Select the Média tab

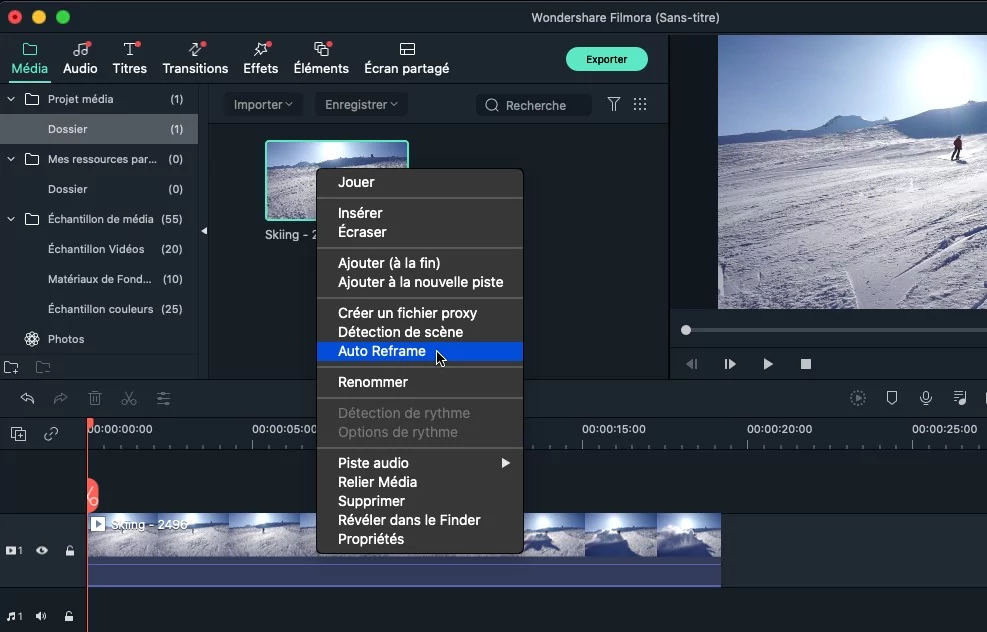coord(30,59)
